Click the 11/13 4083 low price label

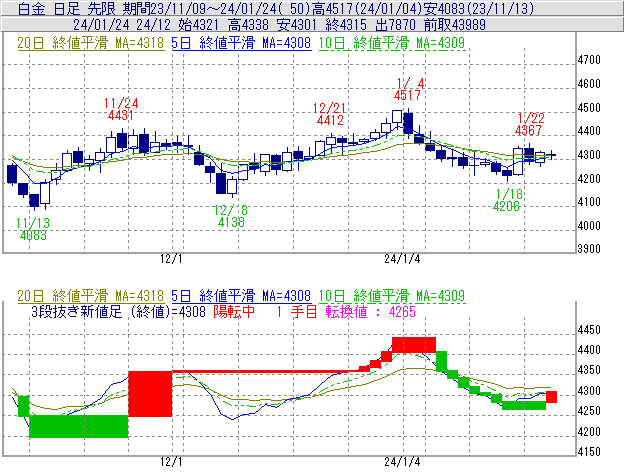tap(32, 229)
